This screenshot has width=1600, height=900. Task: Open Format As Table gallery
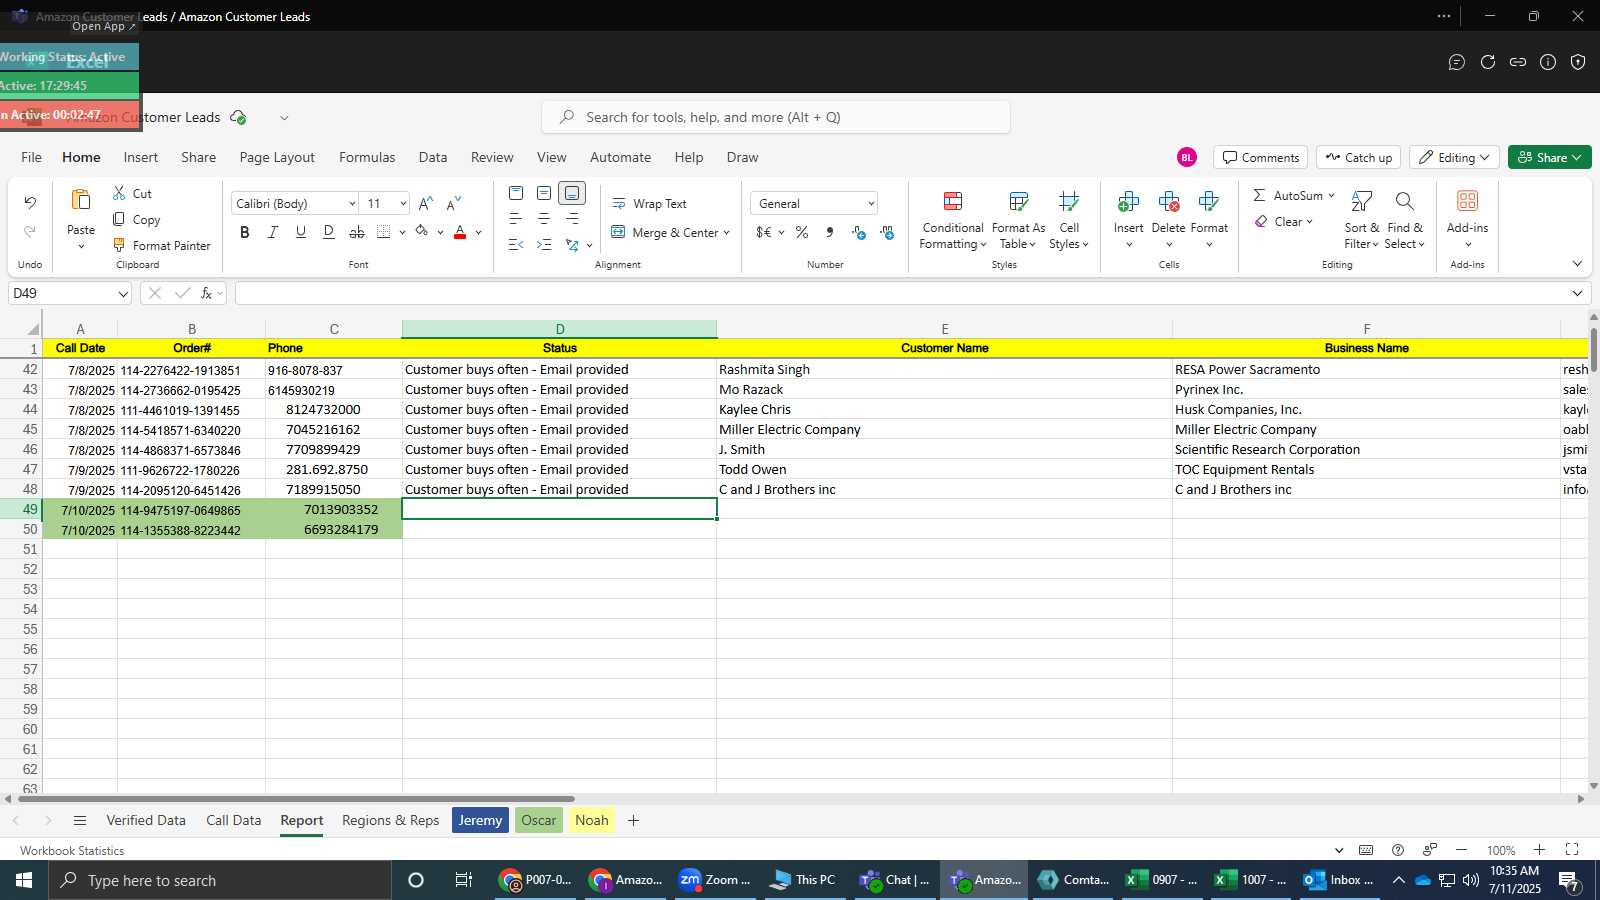point(1018,220)
